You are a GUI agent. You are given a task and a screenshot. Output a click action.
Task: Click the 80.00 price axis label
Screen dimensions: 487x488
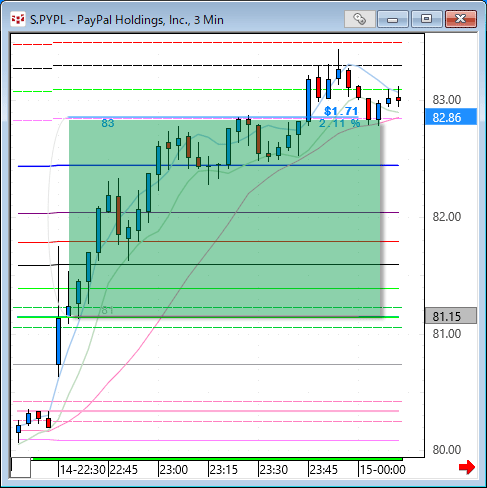pyautogui.click(x=447, y=450)
